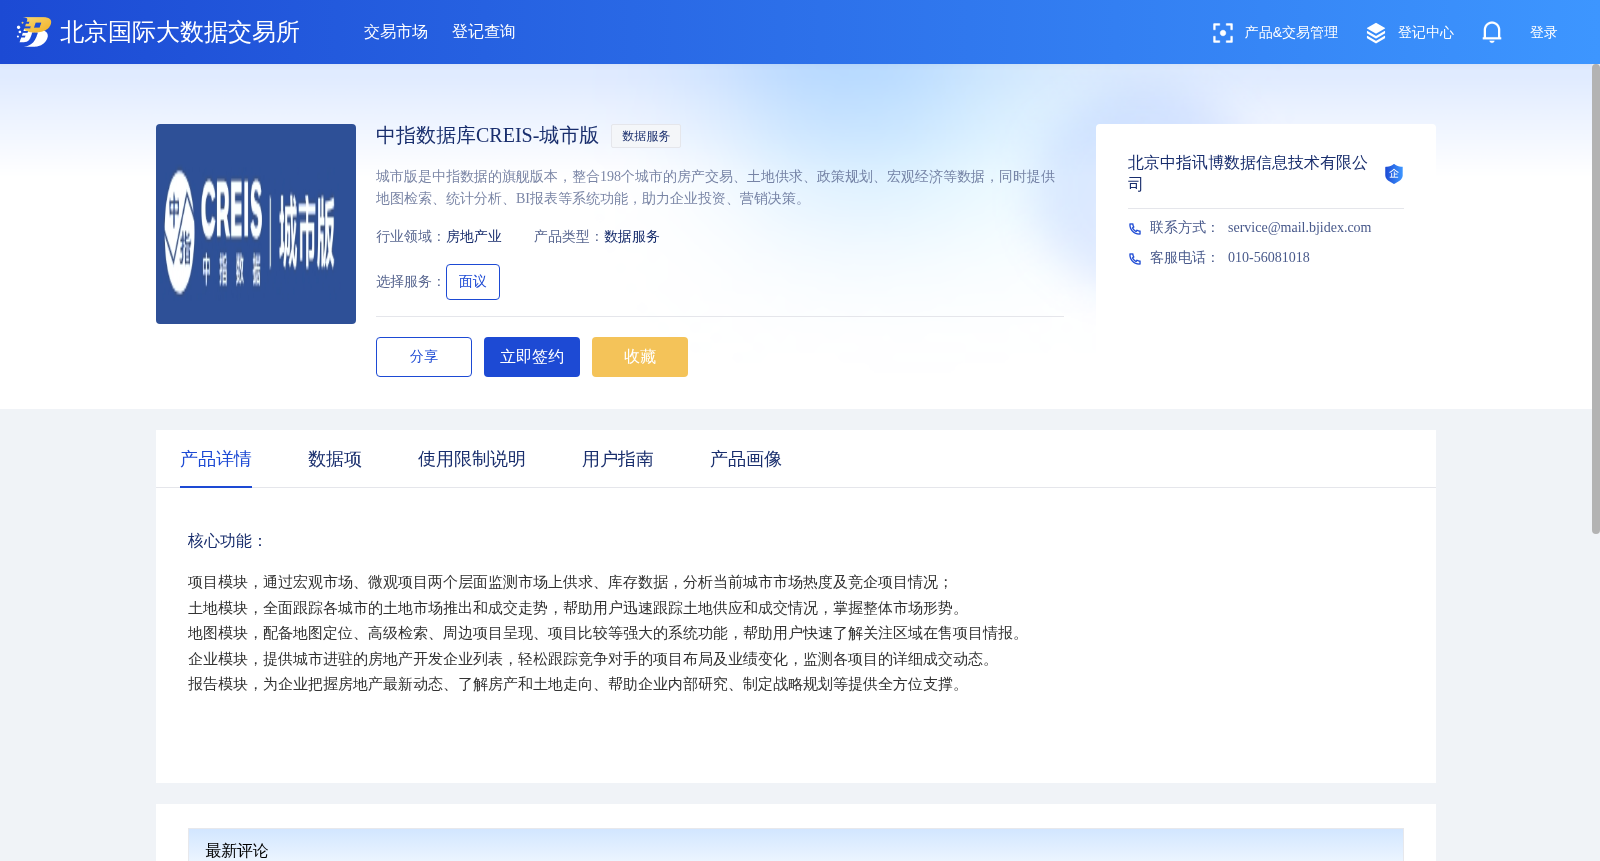The width and height of the screenshot is (1600, 861).
Task: Click the 核心功能： heading
Action: coord(228,541)
